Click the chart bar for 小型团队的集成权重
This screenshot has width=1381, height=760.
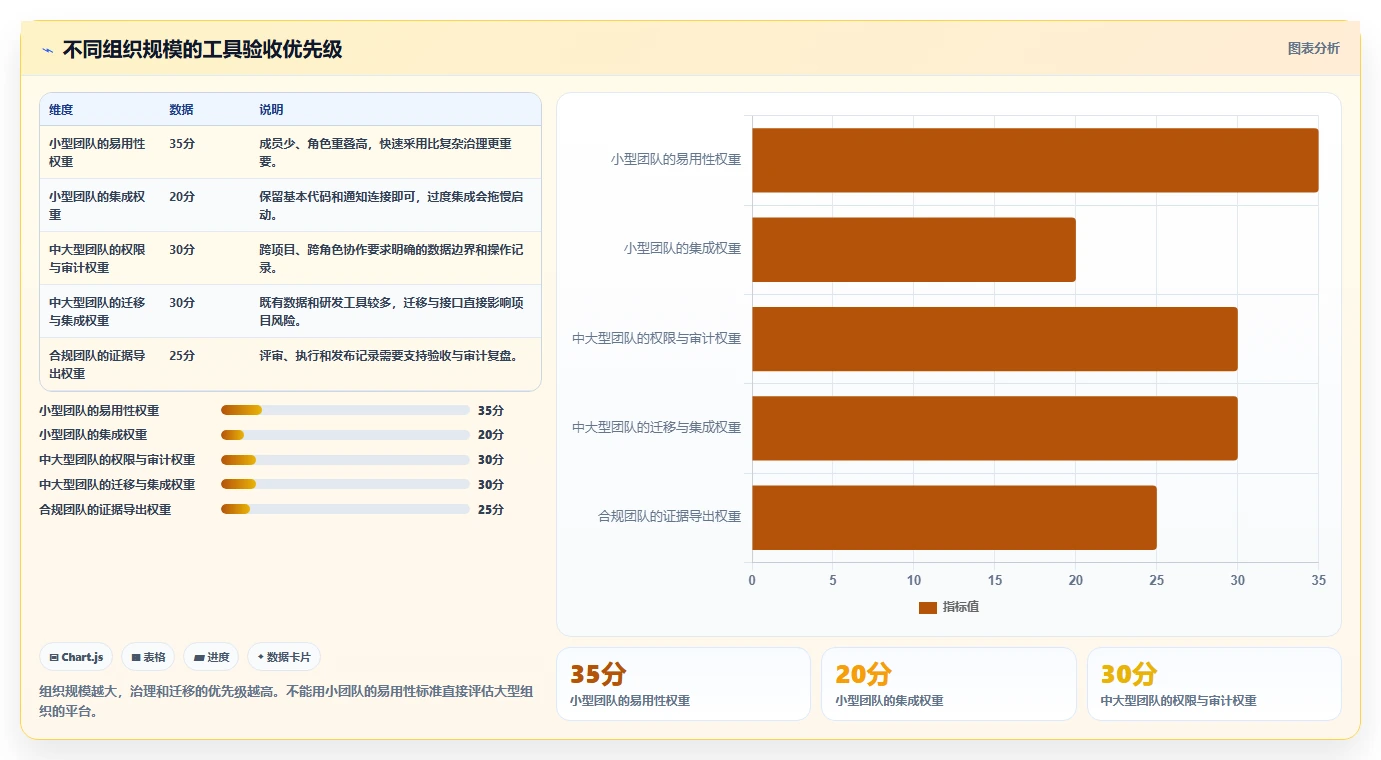[914, 249]
